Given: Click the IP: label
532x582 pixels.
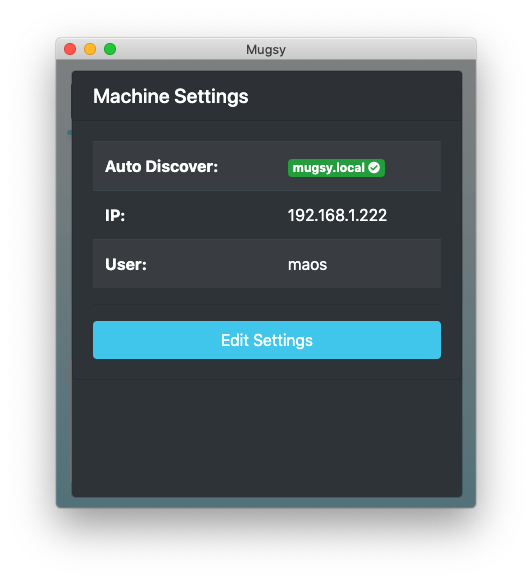Looking at the screenshot, I should point(115,215).
